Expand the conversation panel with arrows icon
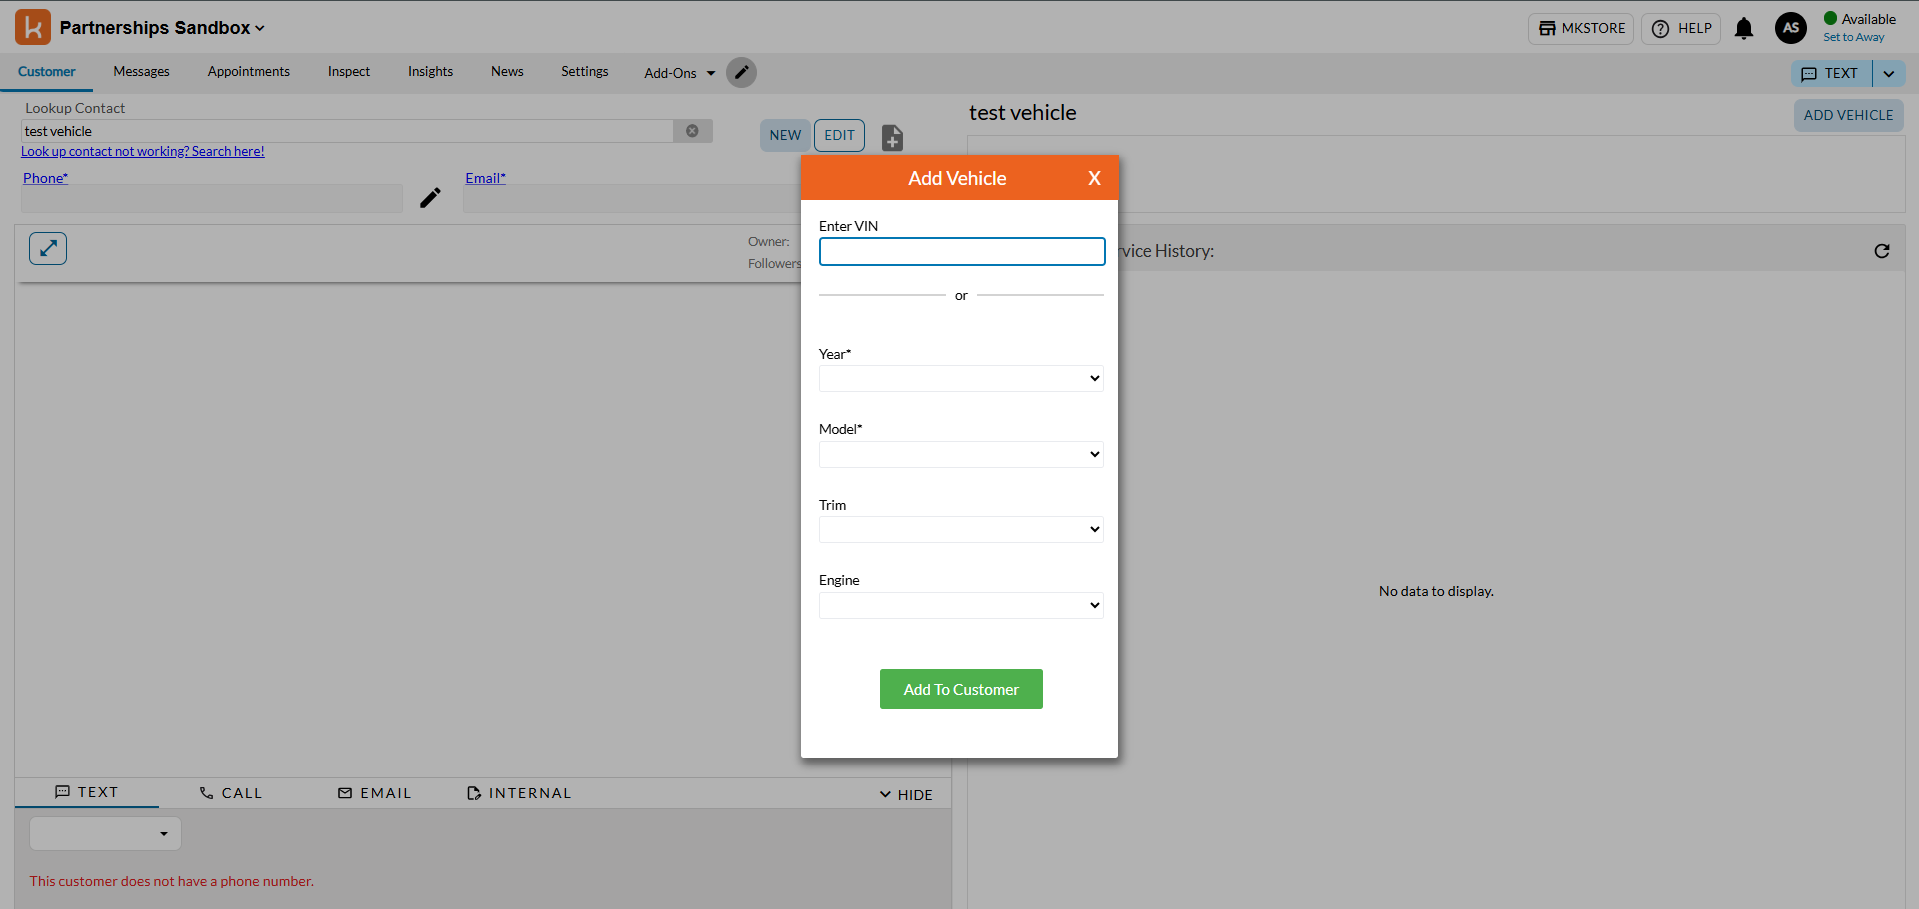1919x909 pixels. click(48, 248)
